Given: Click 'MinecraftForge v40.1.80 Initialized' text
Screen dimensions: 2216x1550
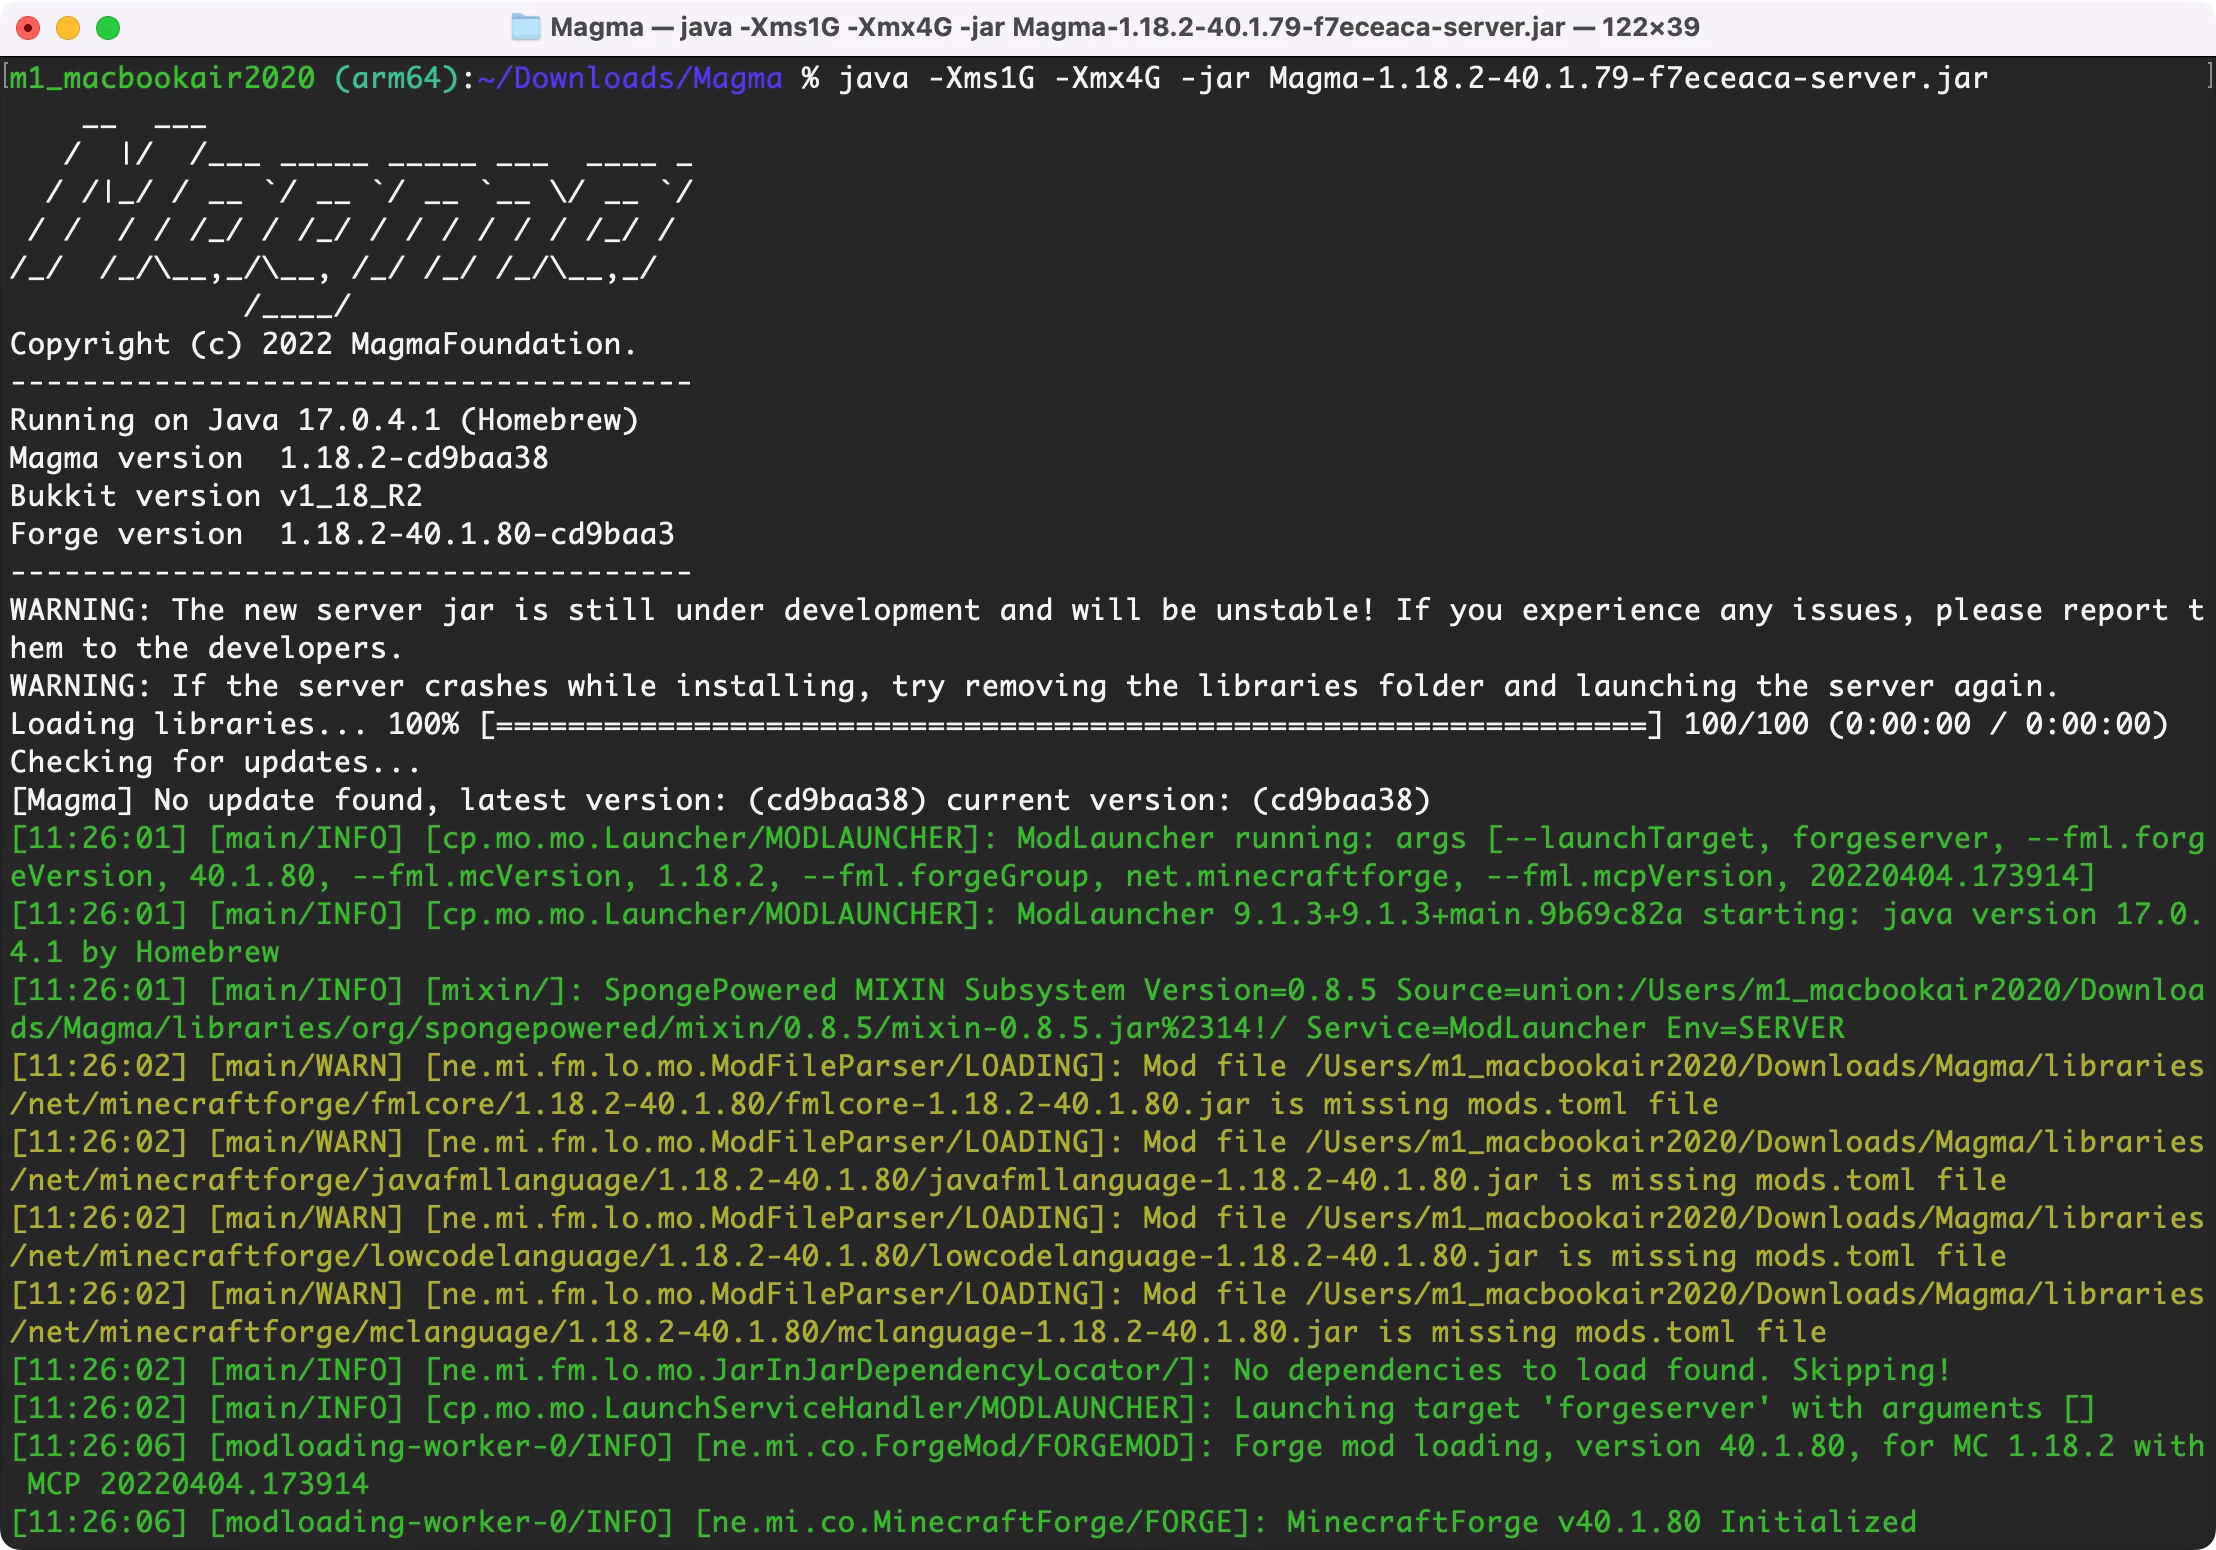Looking at the screenshot, I should (1601, 1522).
